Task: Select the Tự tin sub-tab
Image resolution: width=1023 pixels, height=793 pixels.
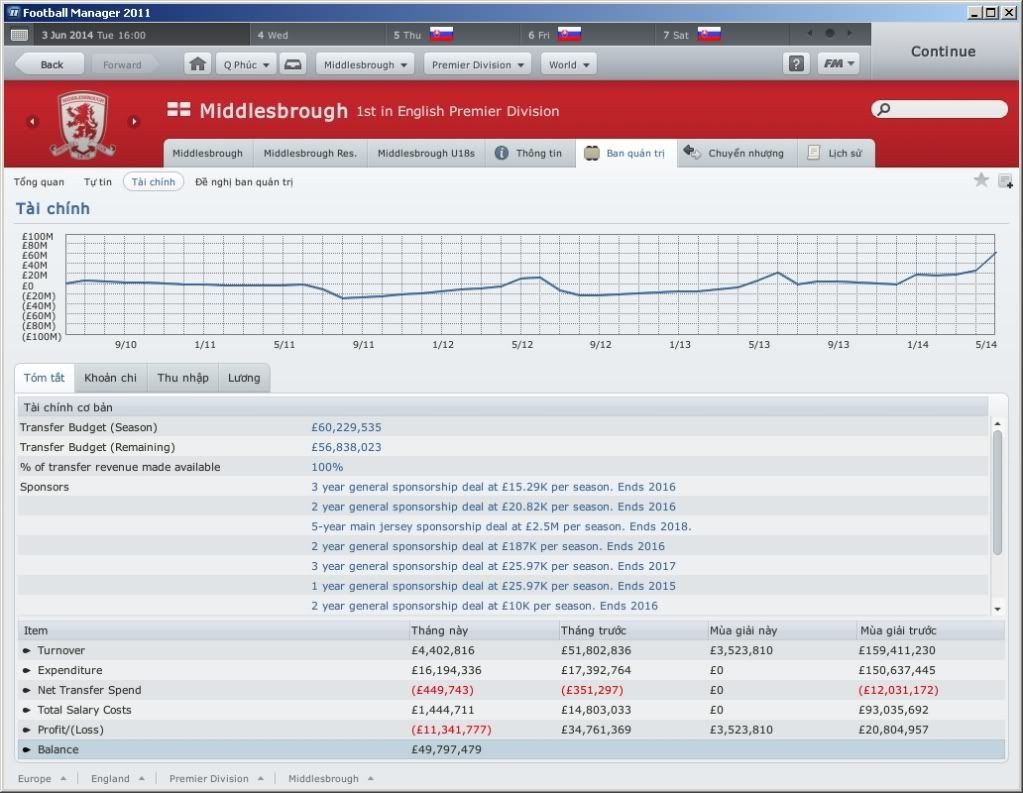Action: click(x=97, y=182)
